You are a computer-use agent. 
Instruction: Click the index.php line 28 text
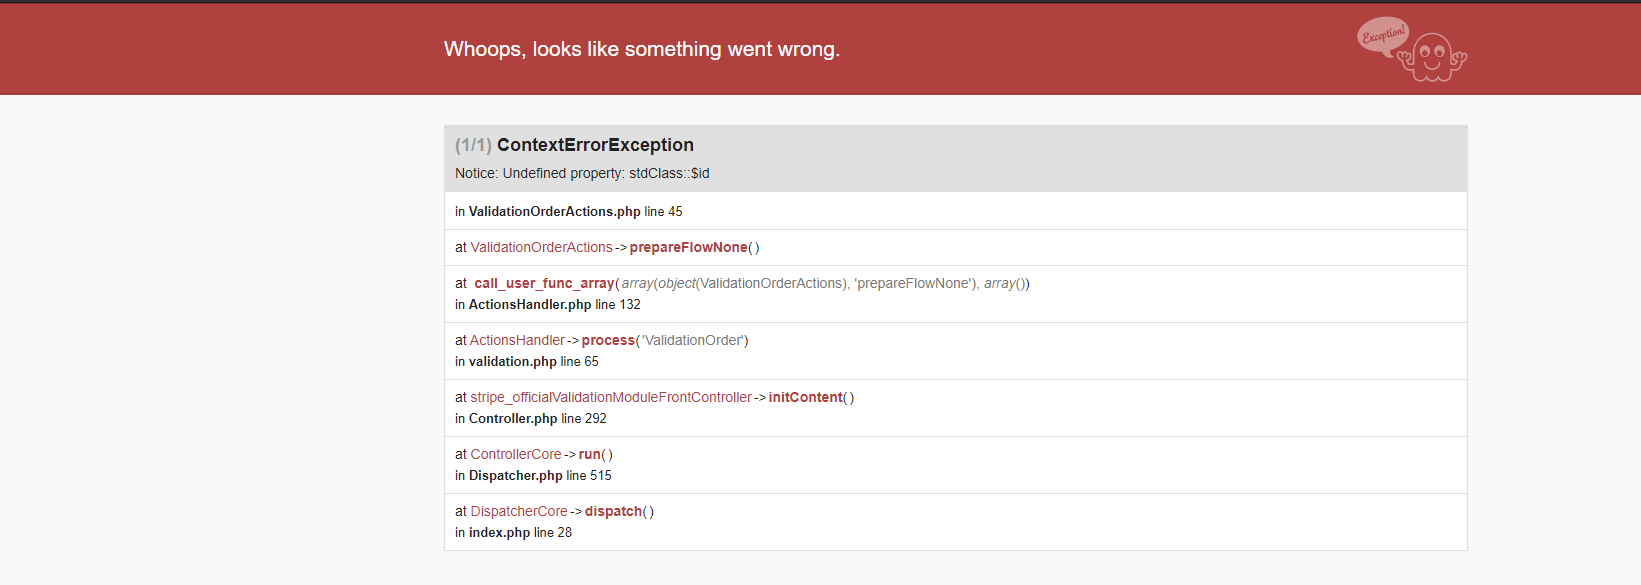point(513,532)
